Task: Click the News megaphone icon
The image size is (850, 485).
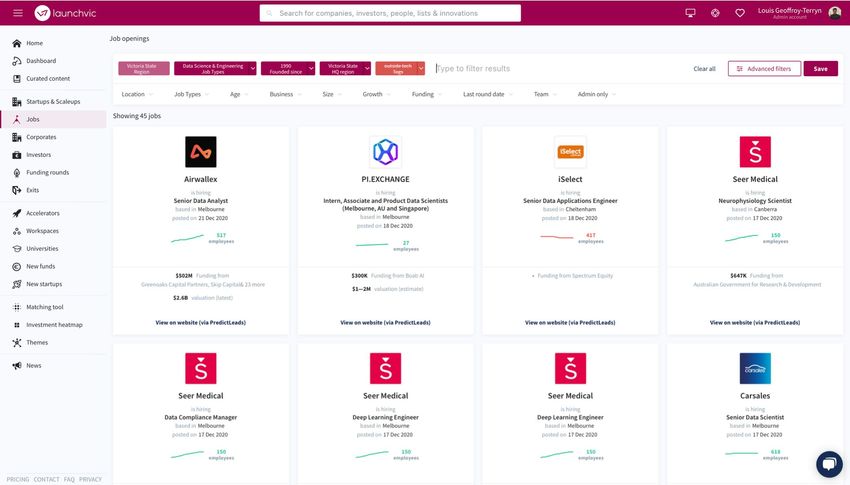Action: pyautogui.click(x=17, y=366)
